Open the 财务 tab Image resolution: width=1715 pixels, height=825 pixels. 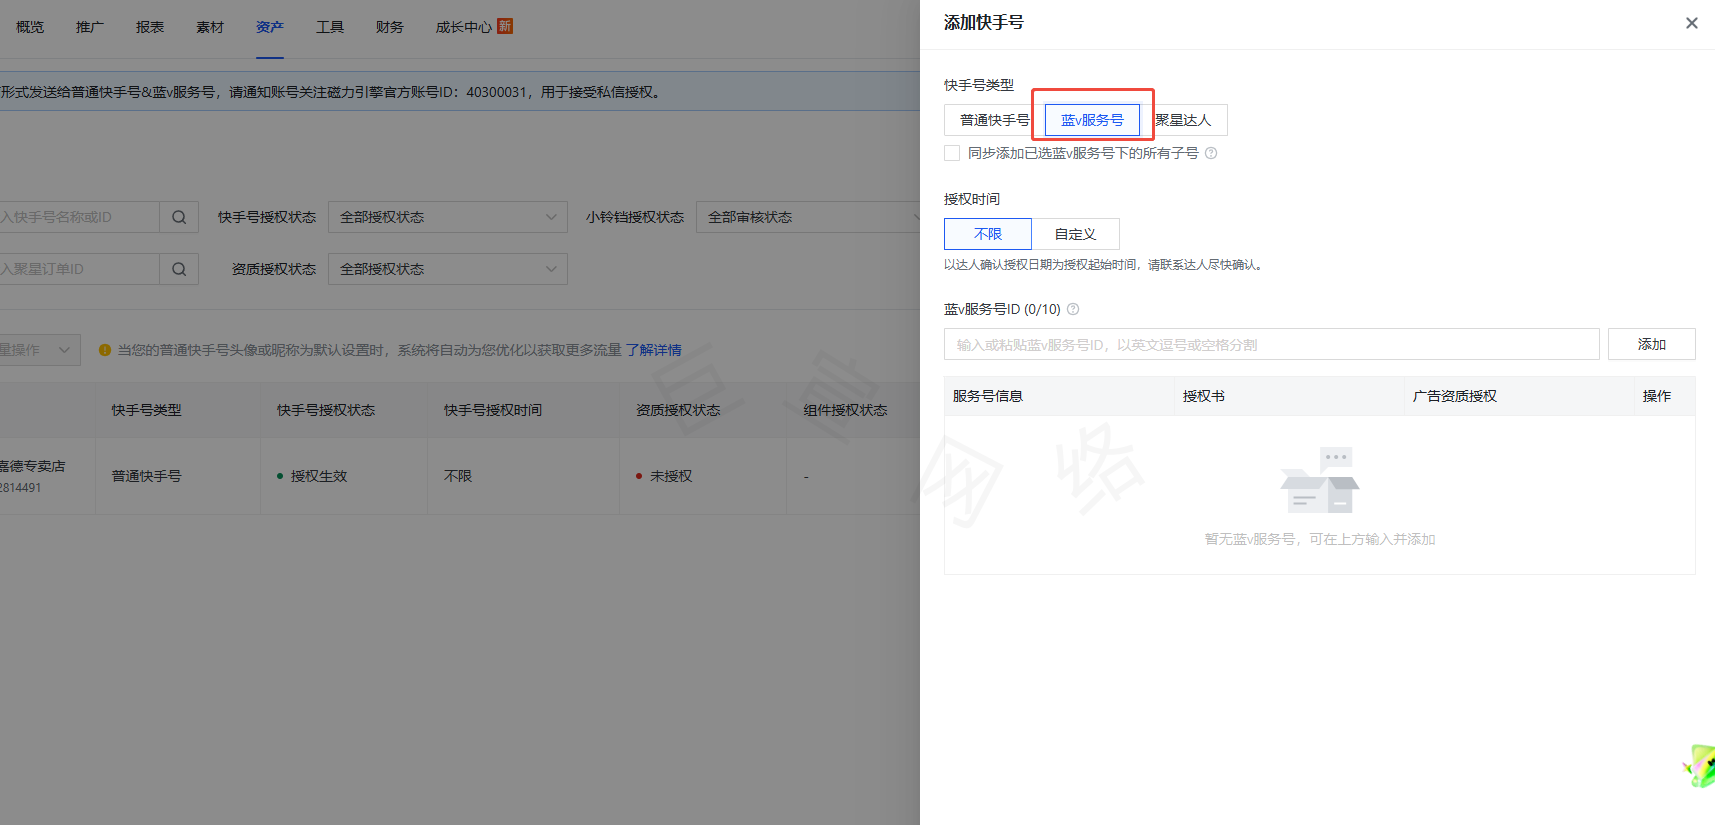point(390,27)
